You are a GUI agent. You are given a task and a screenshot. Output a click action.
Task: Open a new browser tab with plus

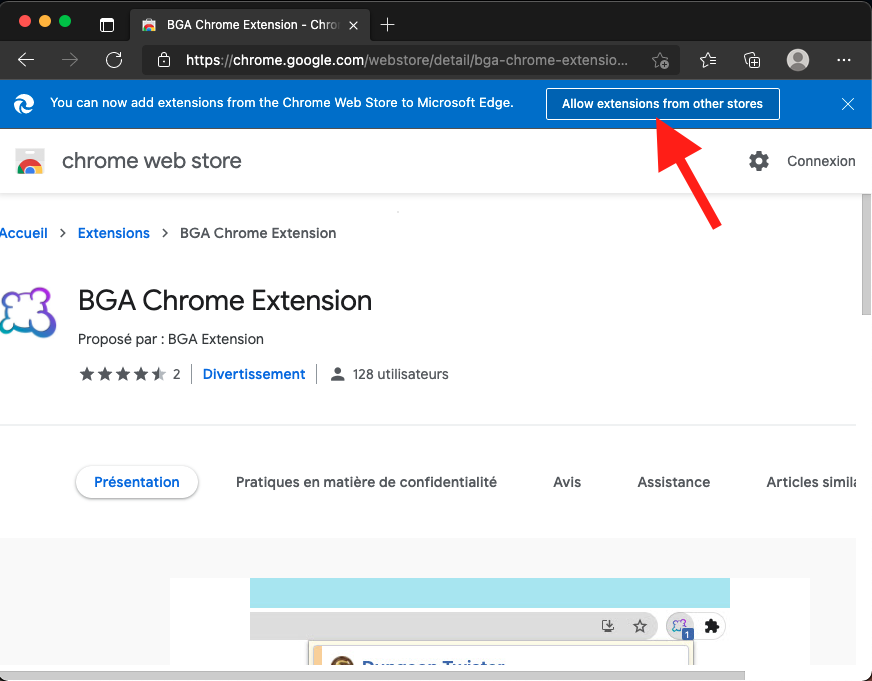[387, 25]
